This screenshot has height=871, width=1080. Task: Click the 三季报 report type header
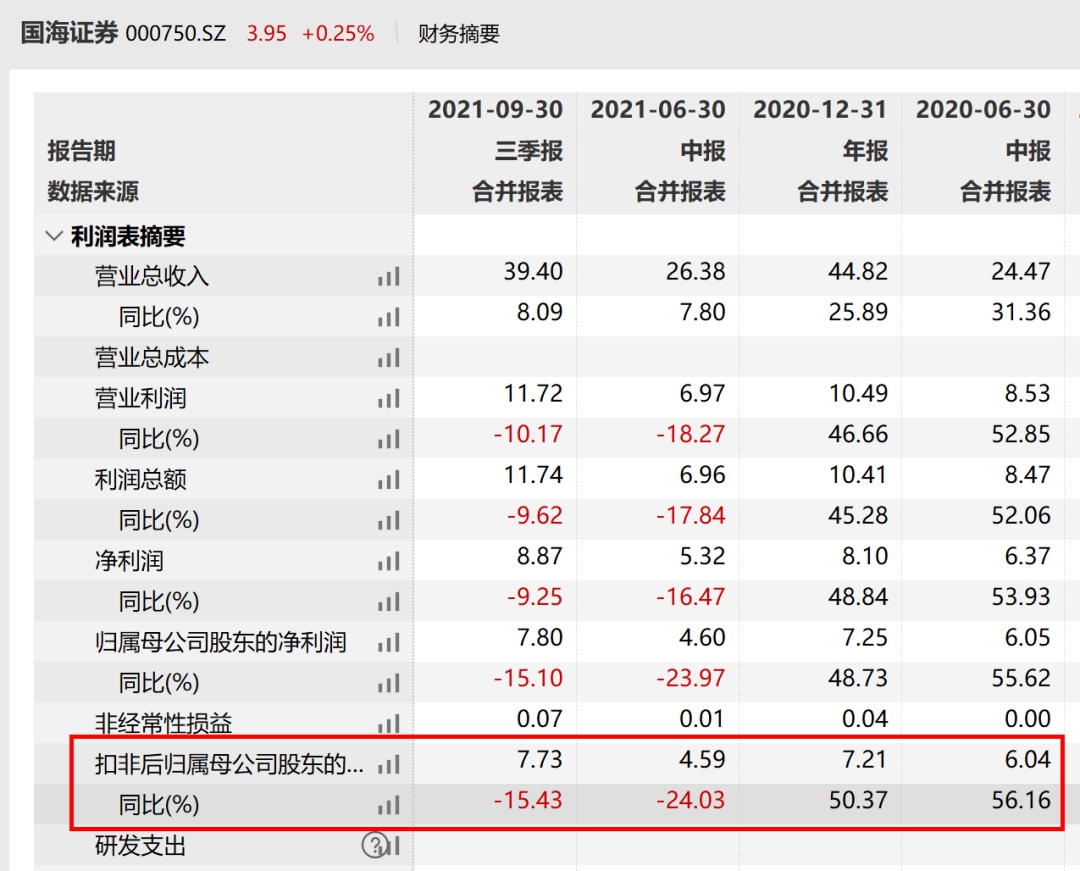[x=529, y=151]
